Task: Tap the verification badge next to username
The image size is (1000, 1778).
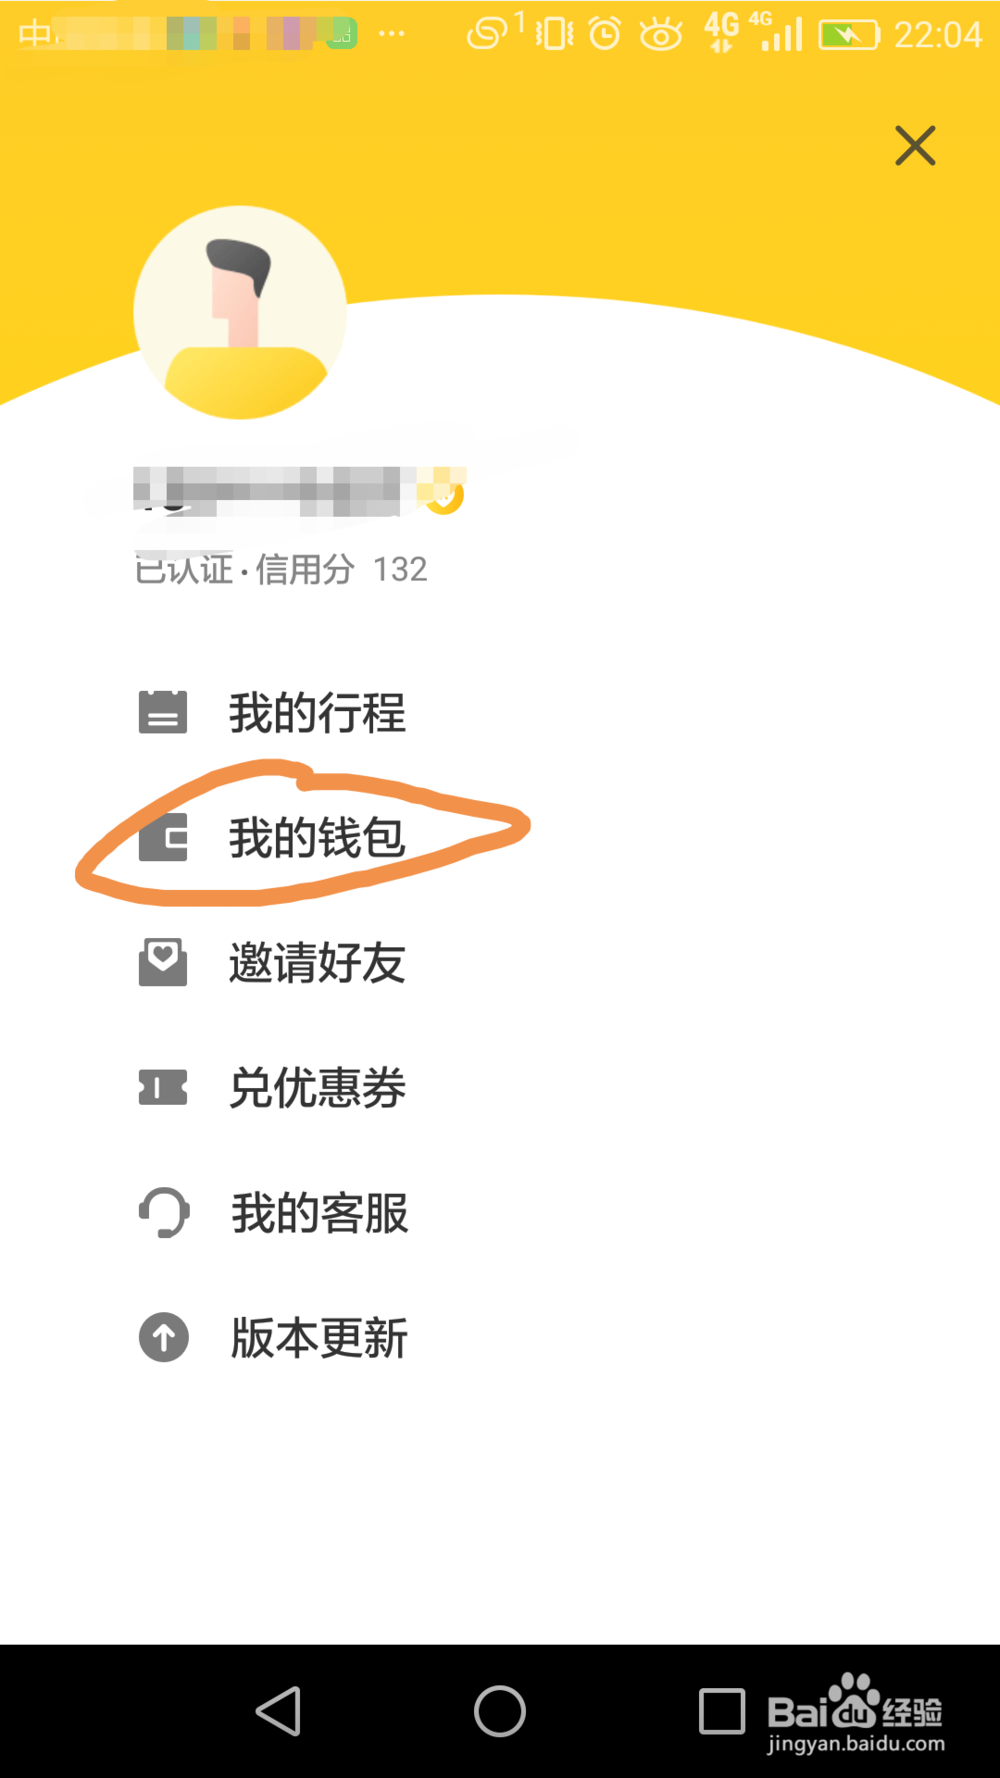Action: (x=446, y=495)
